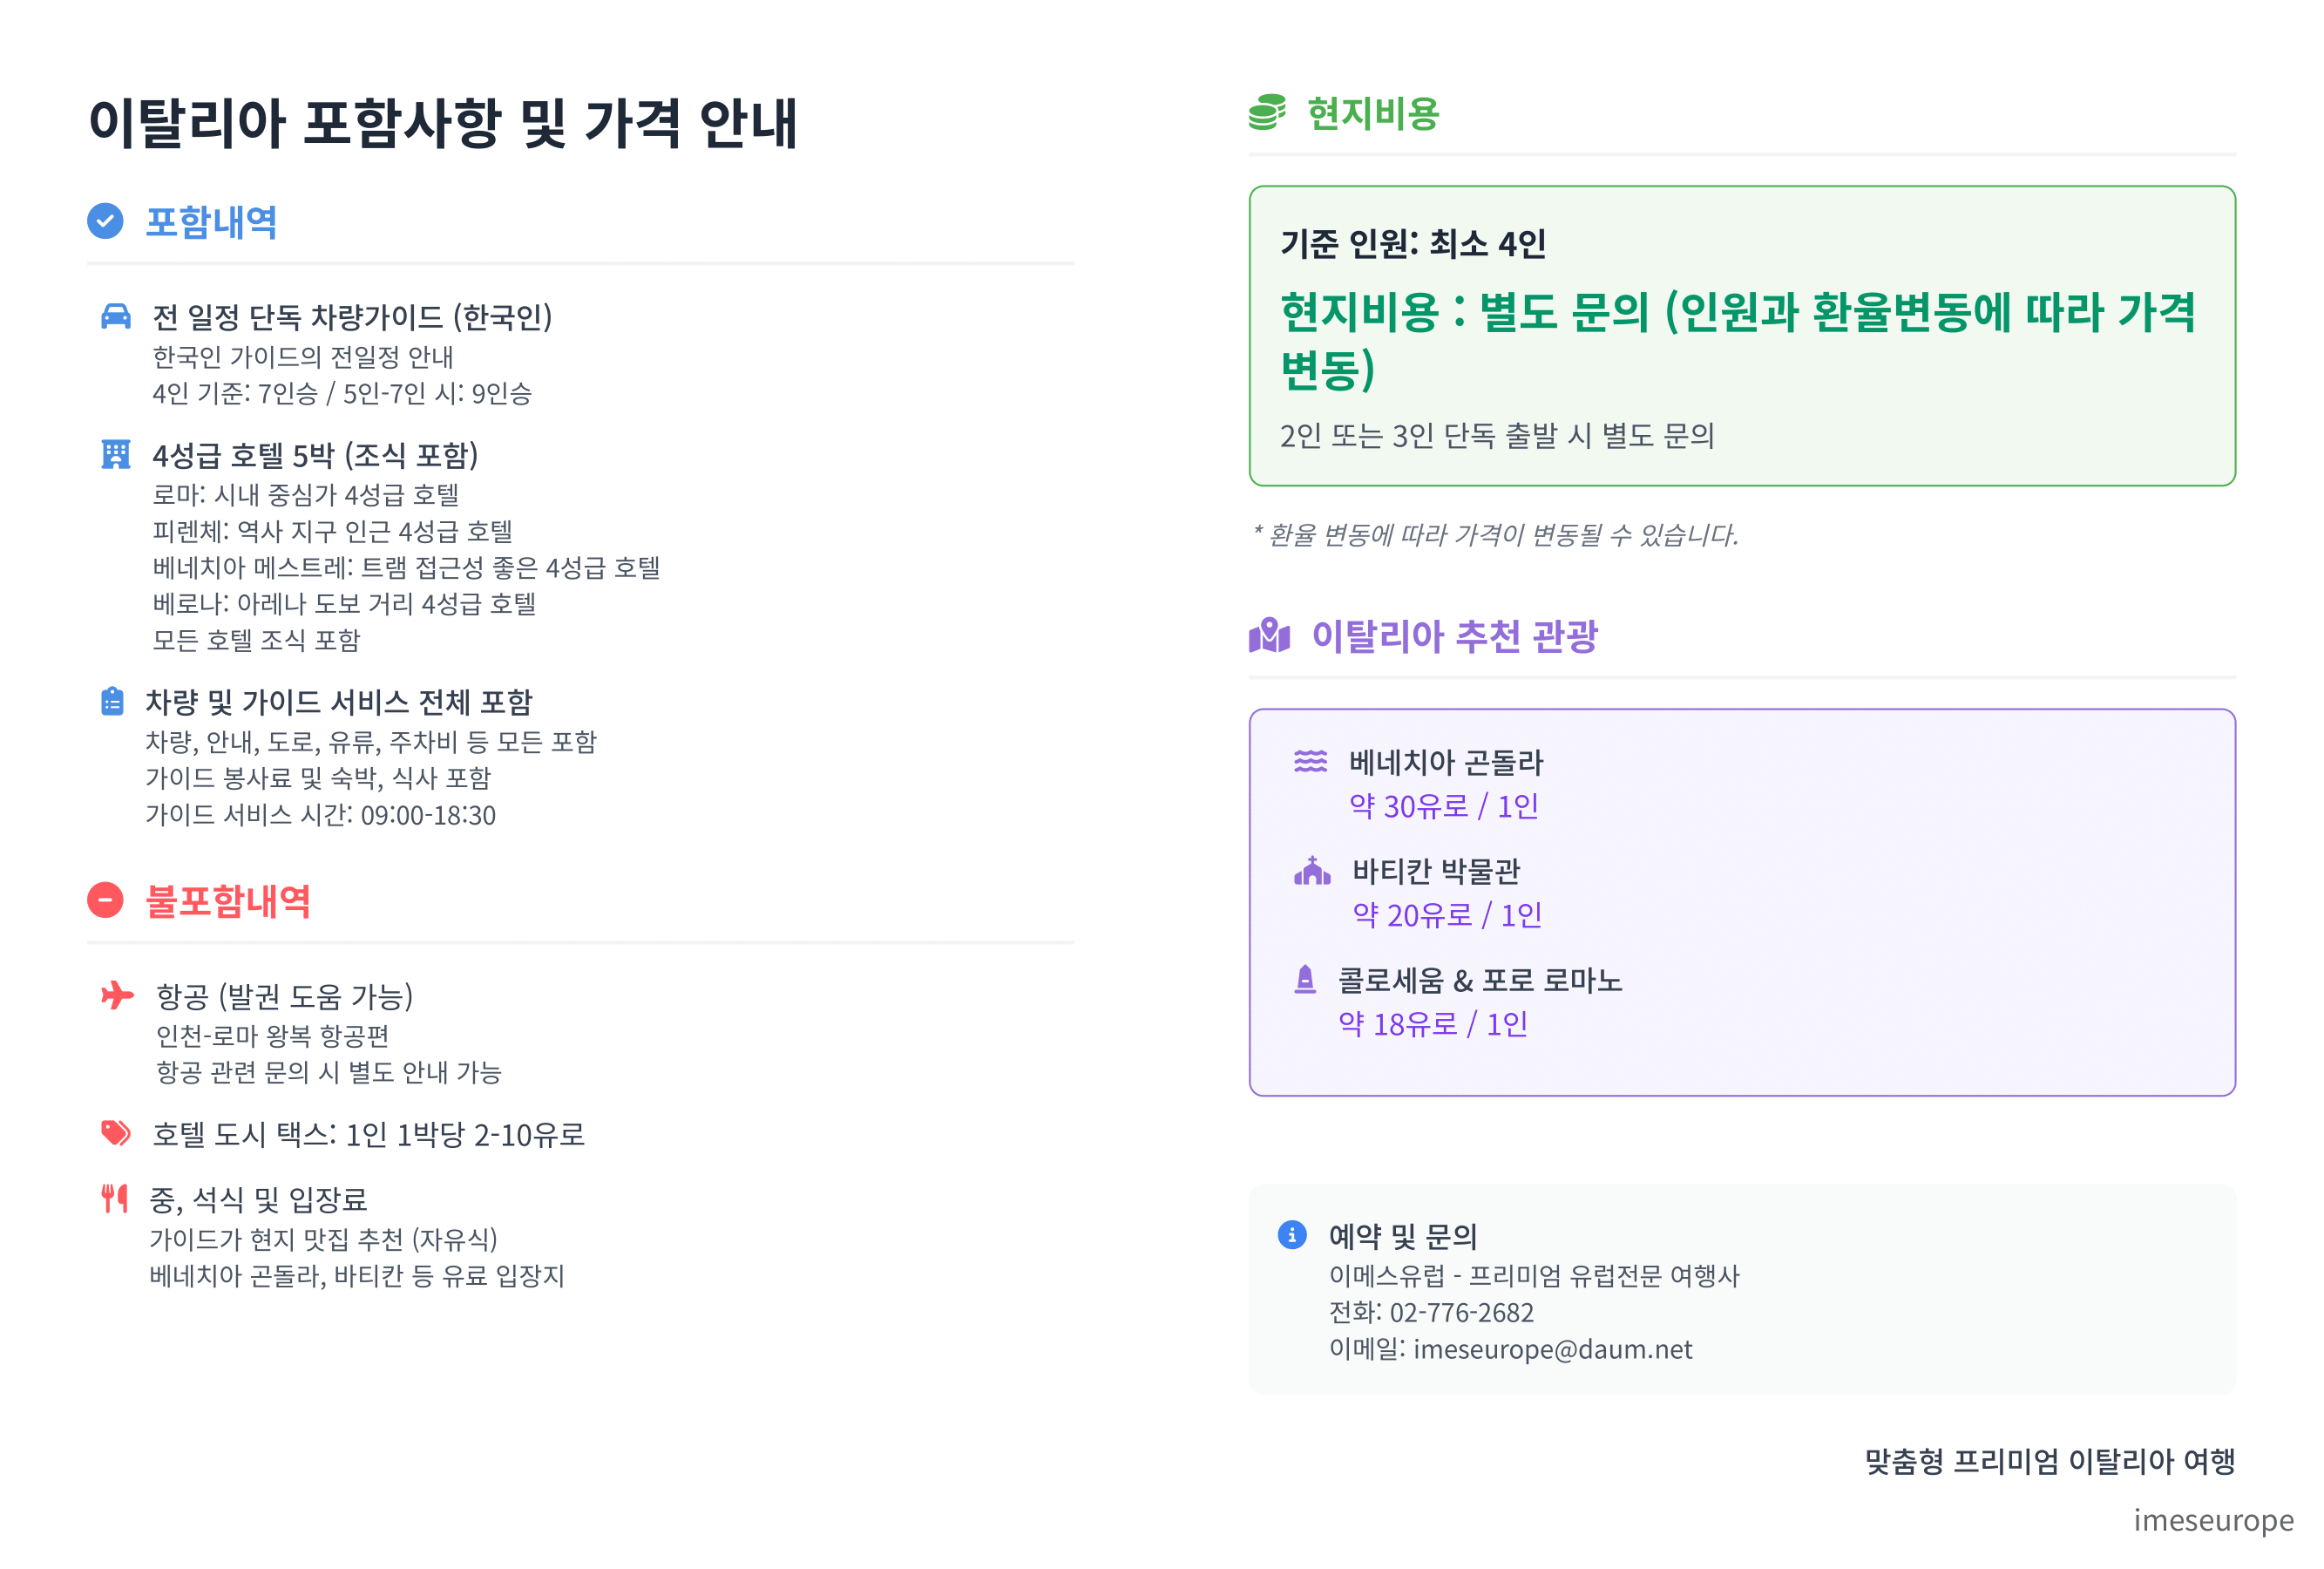The width and height of the screenshot is (2324, 1569).
Task: Click the church icon beside 바티칸 박물관
Action: click(1312, 871)
